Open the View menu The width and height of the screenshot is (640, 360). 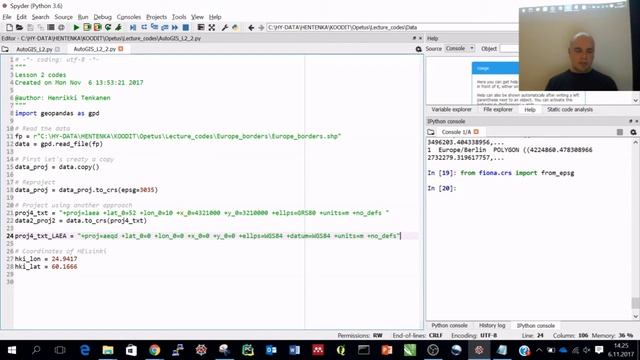[x=197, y=17]
